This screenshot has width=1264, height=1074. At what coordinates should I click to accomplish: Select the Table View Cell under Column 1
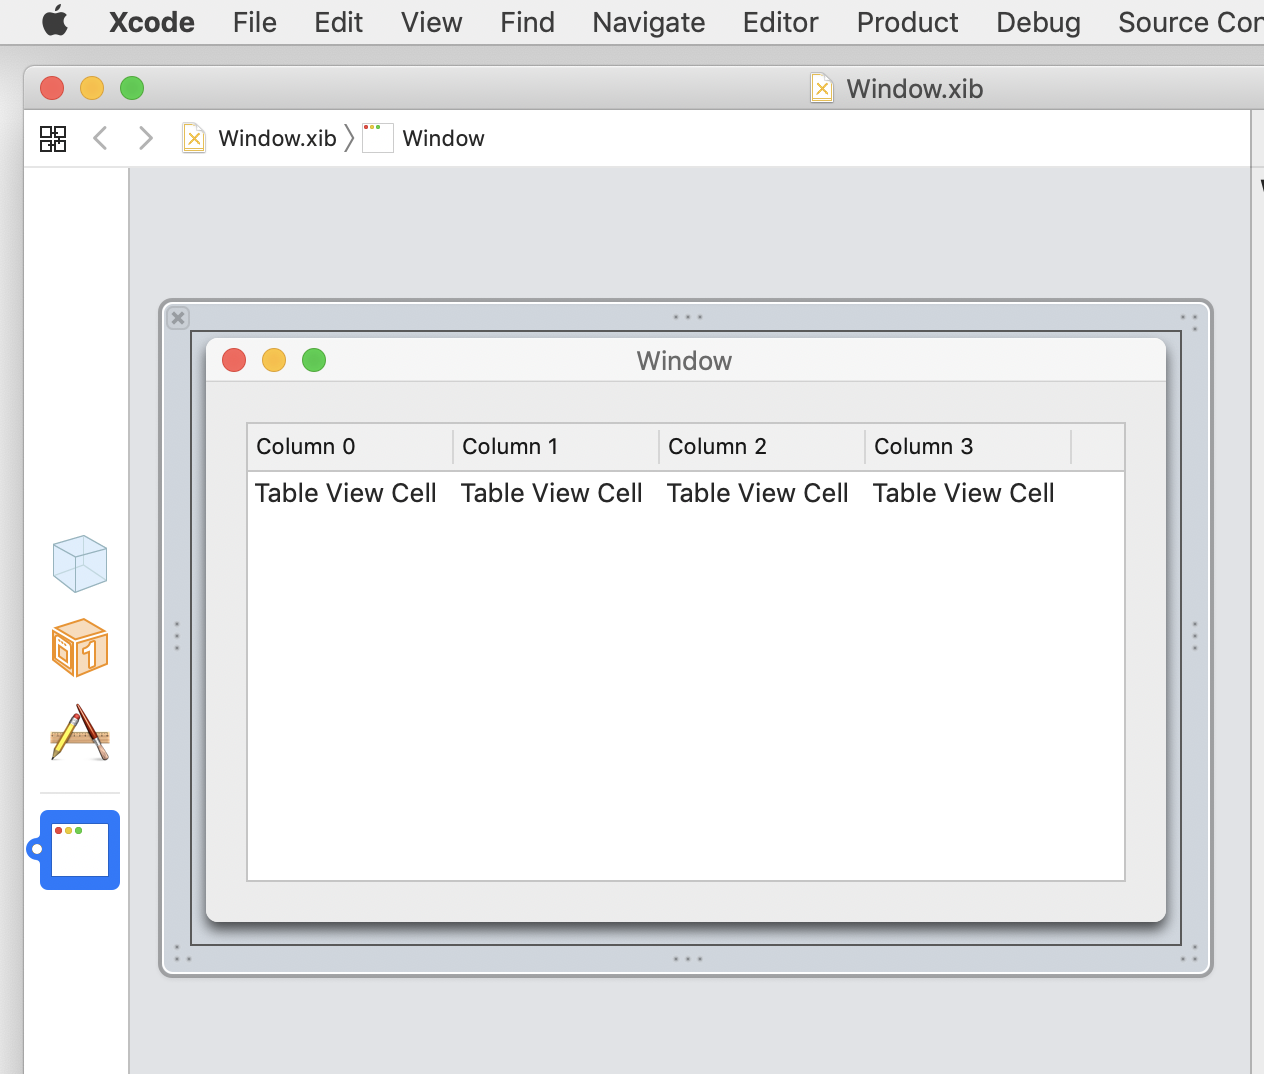pos(551,492)
